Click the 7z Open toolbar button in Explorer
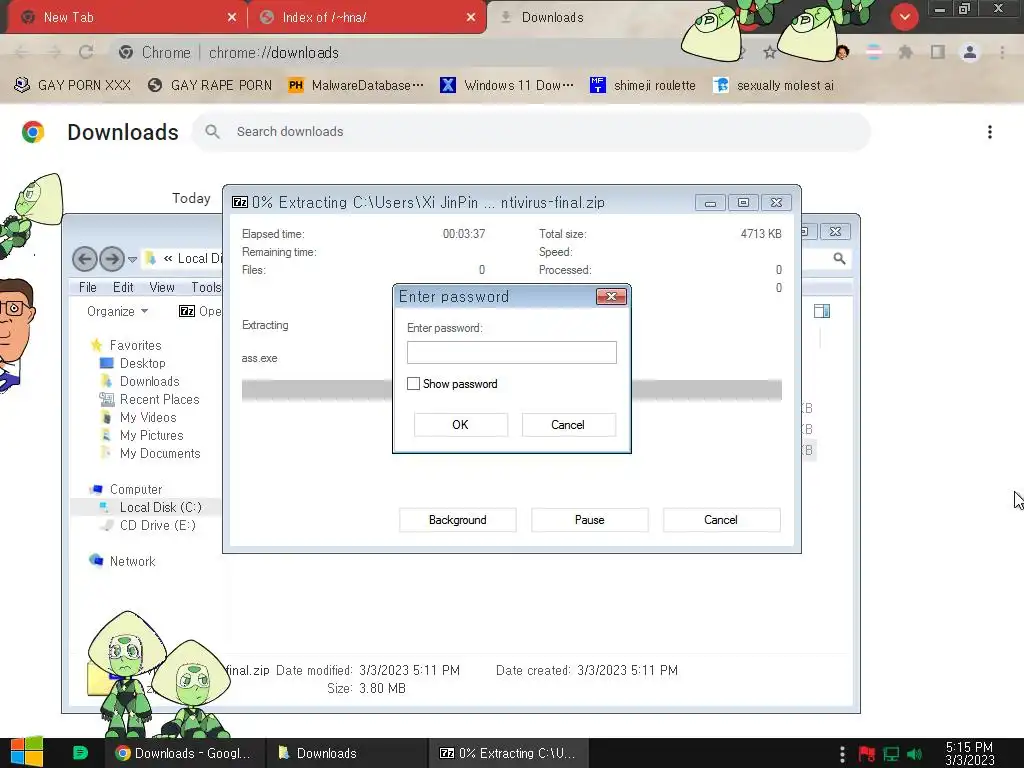This screenshot has width=1024, height=768. coord(200,312)
